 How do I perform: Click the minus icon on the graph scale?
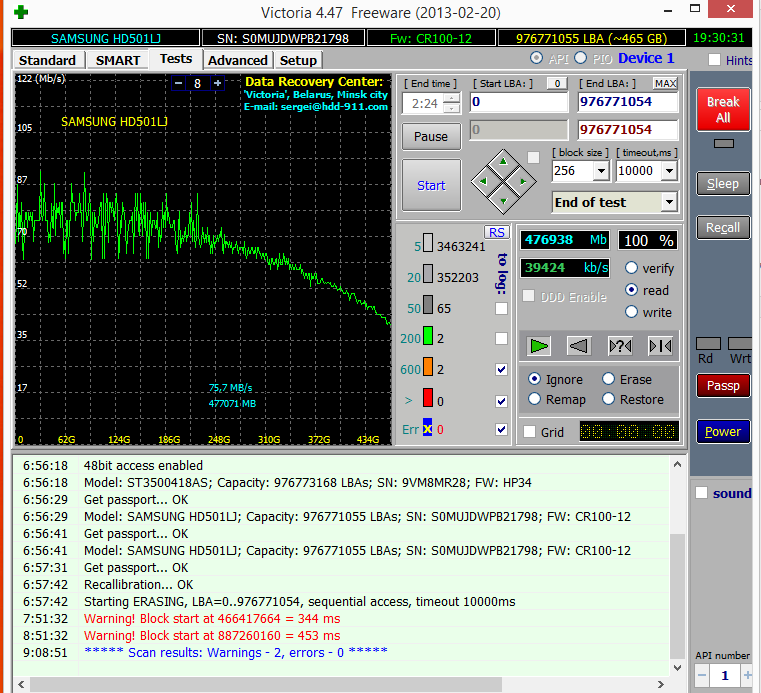[179, 83]
